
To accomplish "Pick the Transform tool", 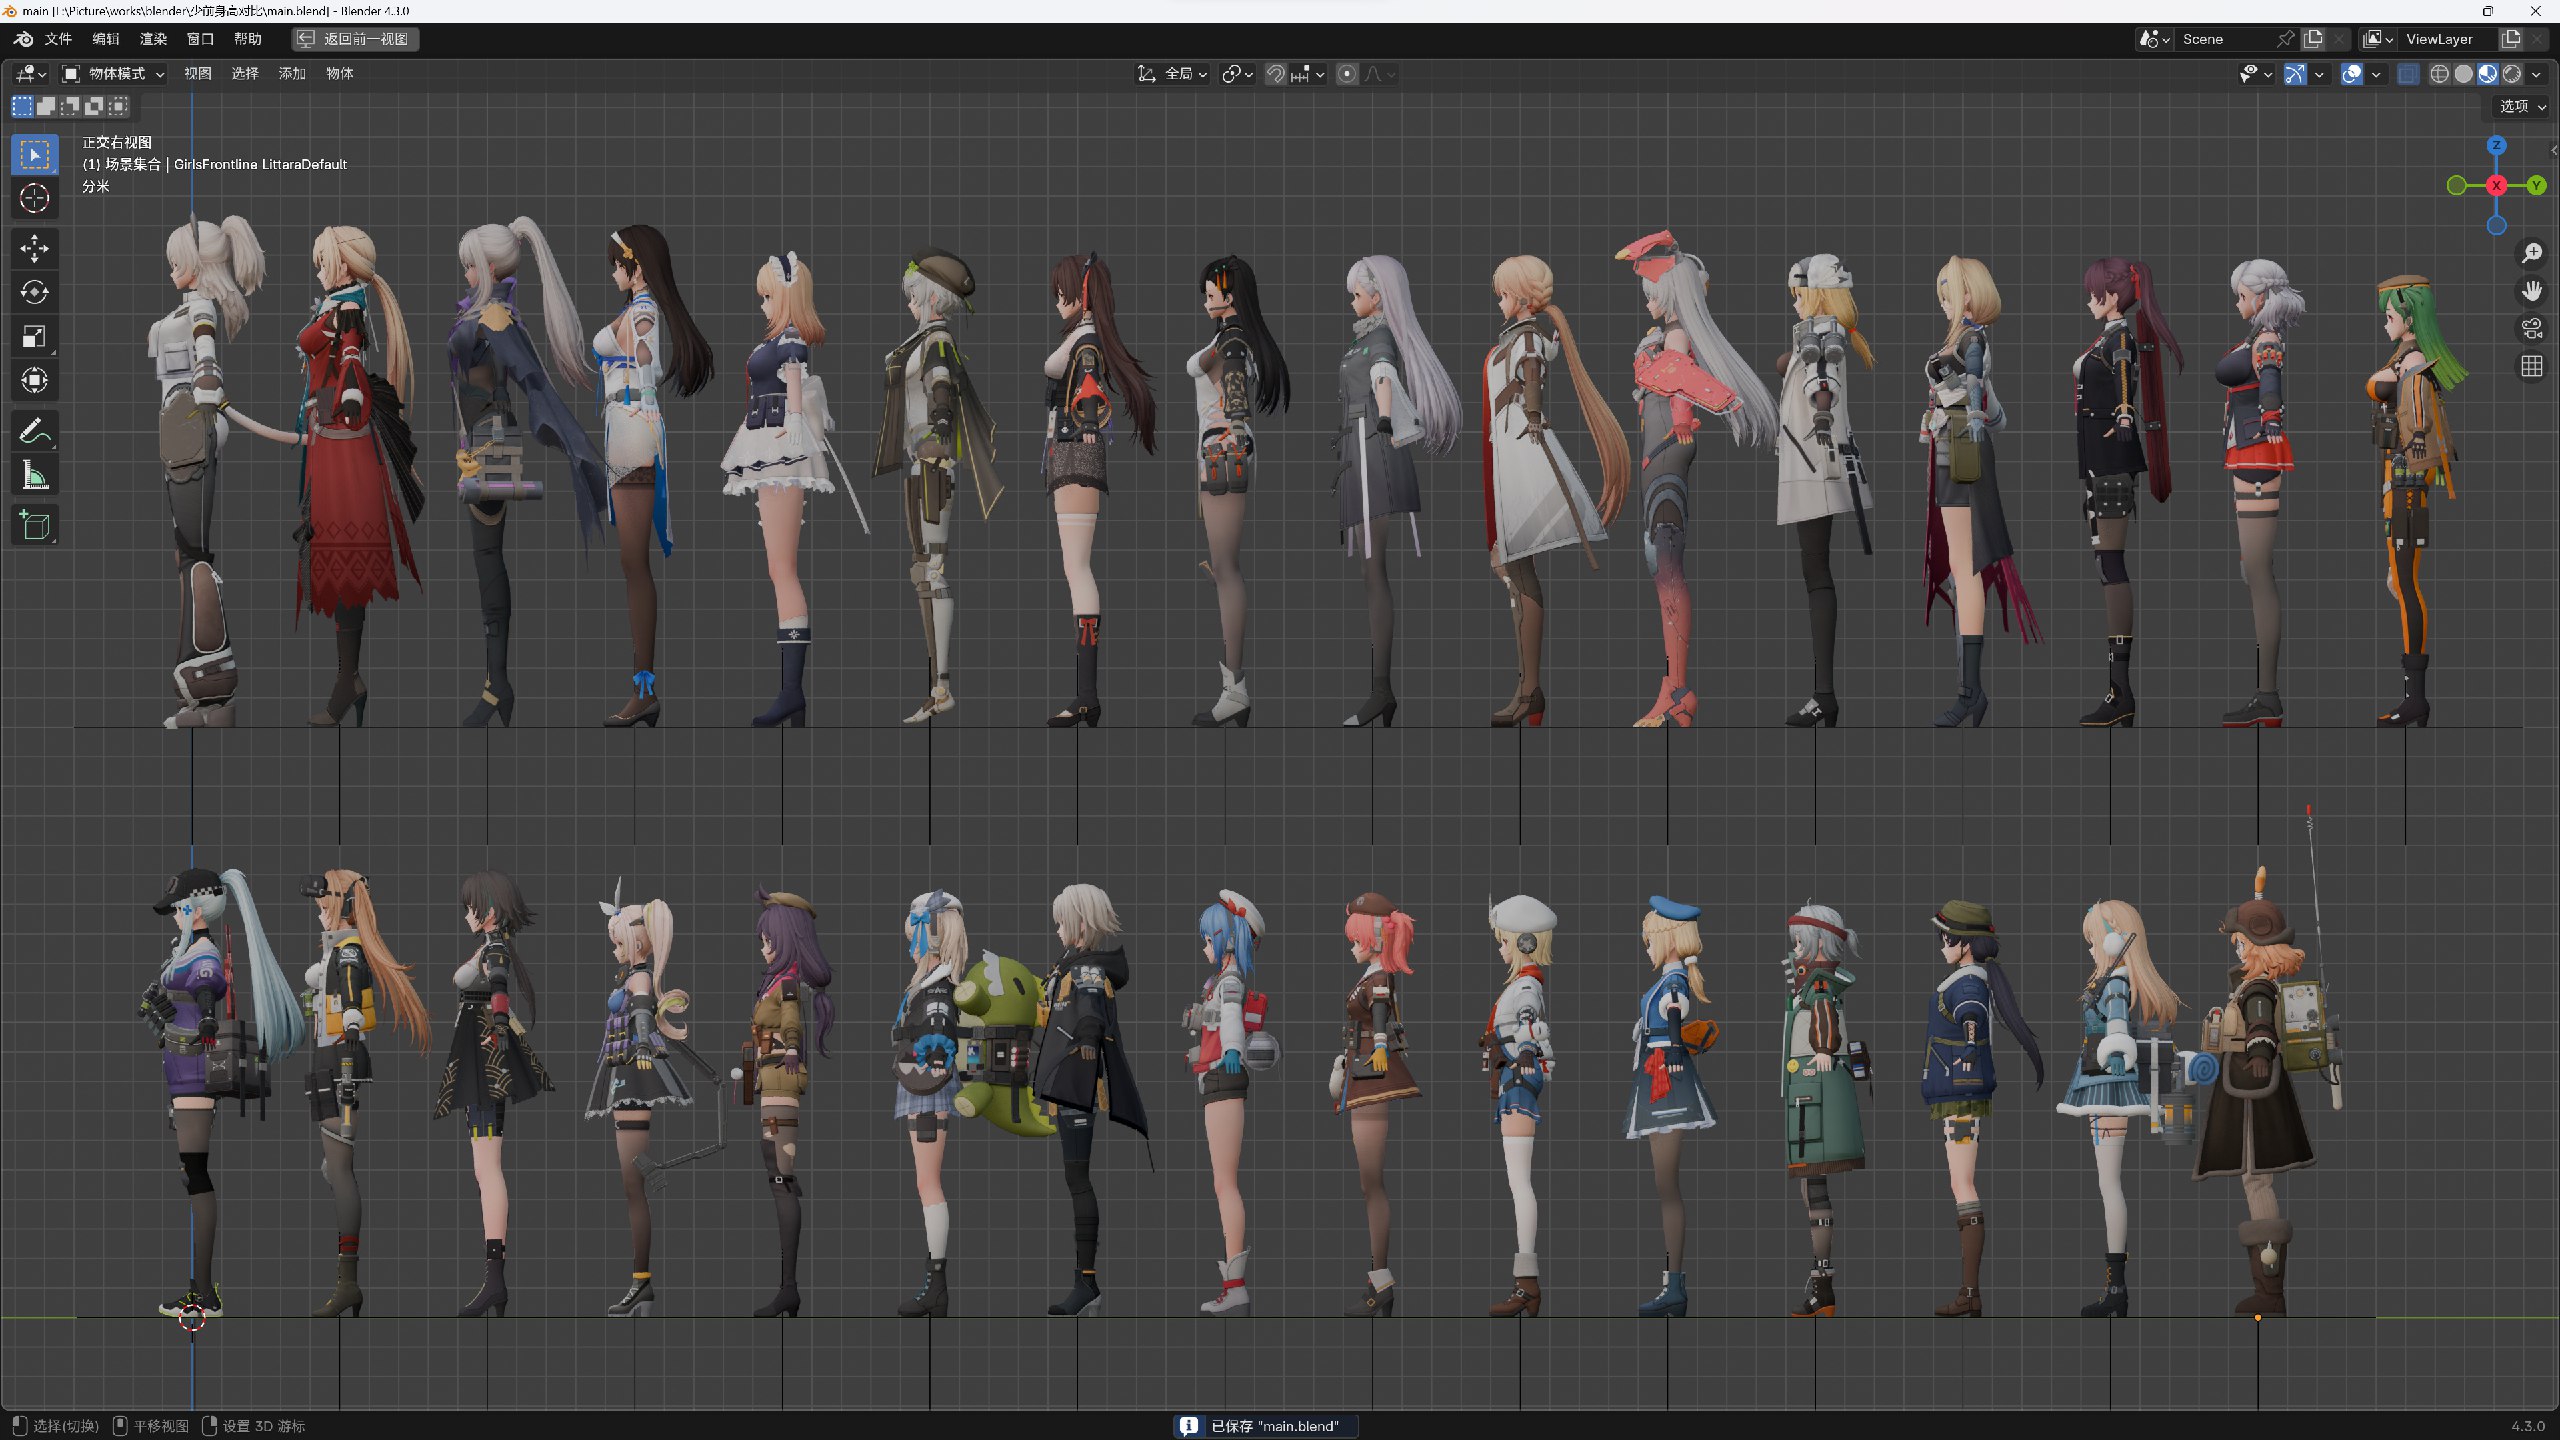I will pyautogui.click(x=34, y=380).
